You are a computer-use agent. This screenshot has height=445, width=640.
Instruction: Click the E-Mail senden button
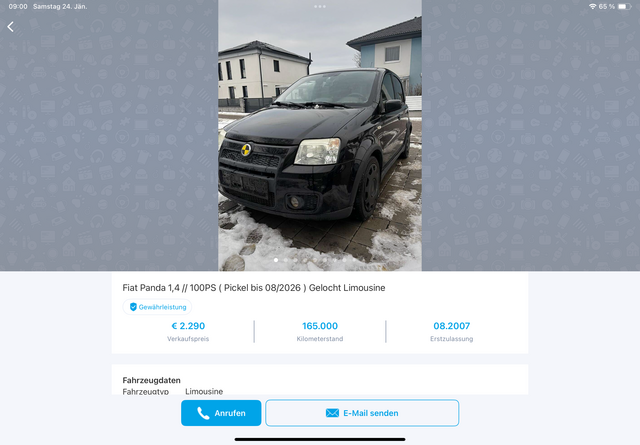coord(362,413)
